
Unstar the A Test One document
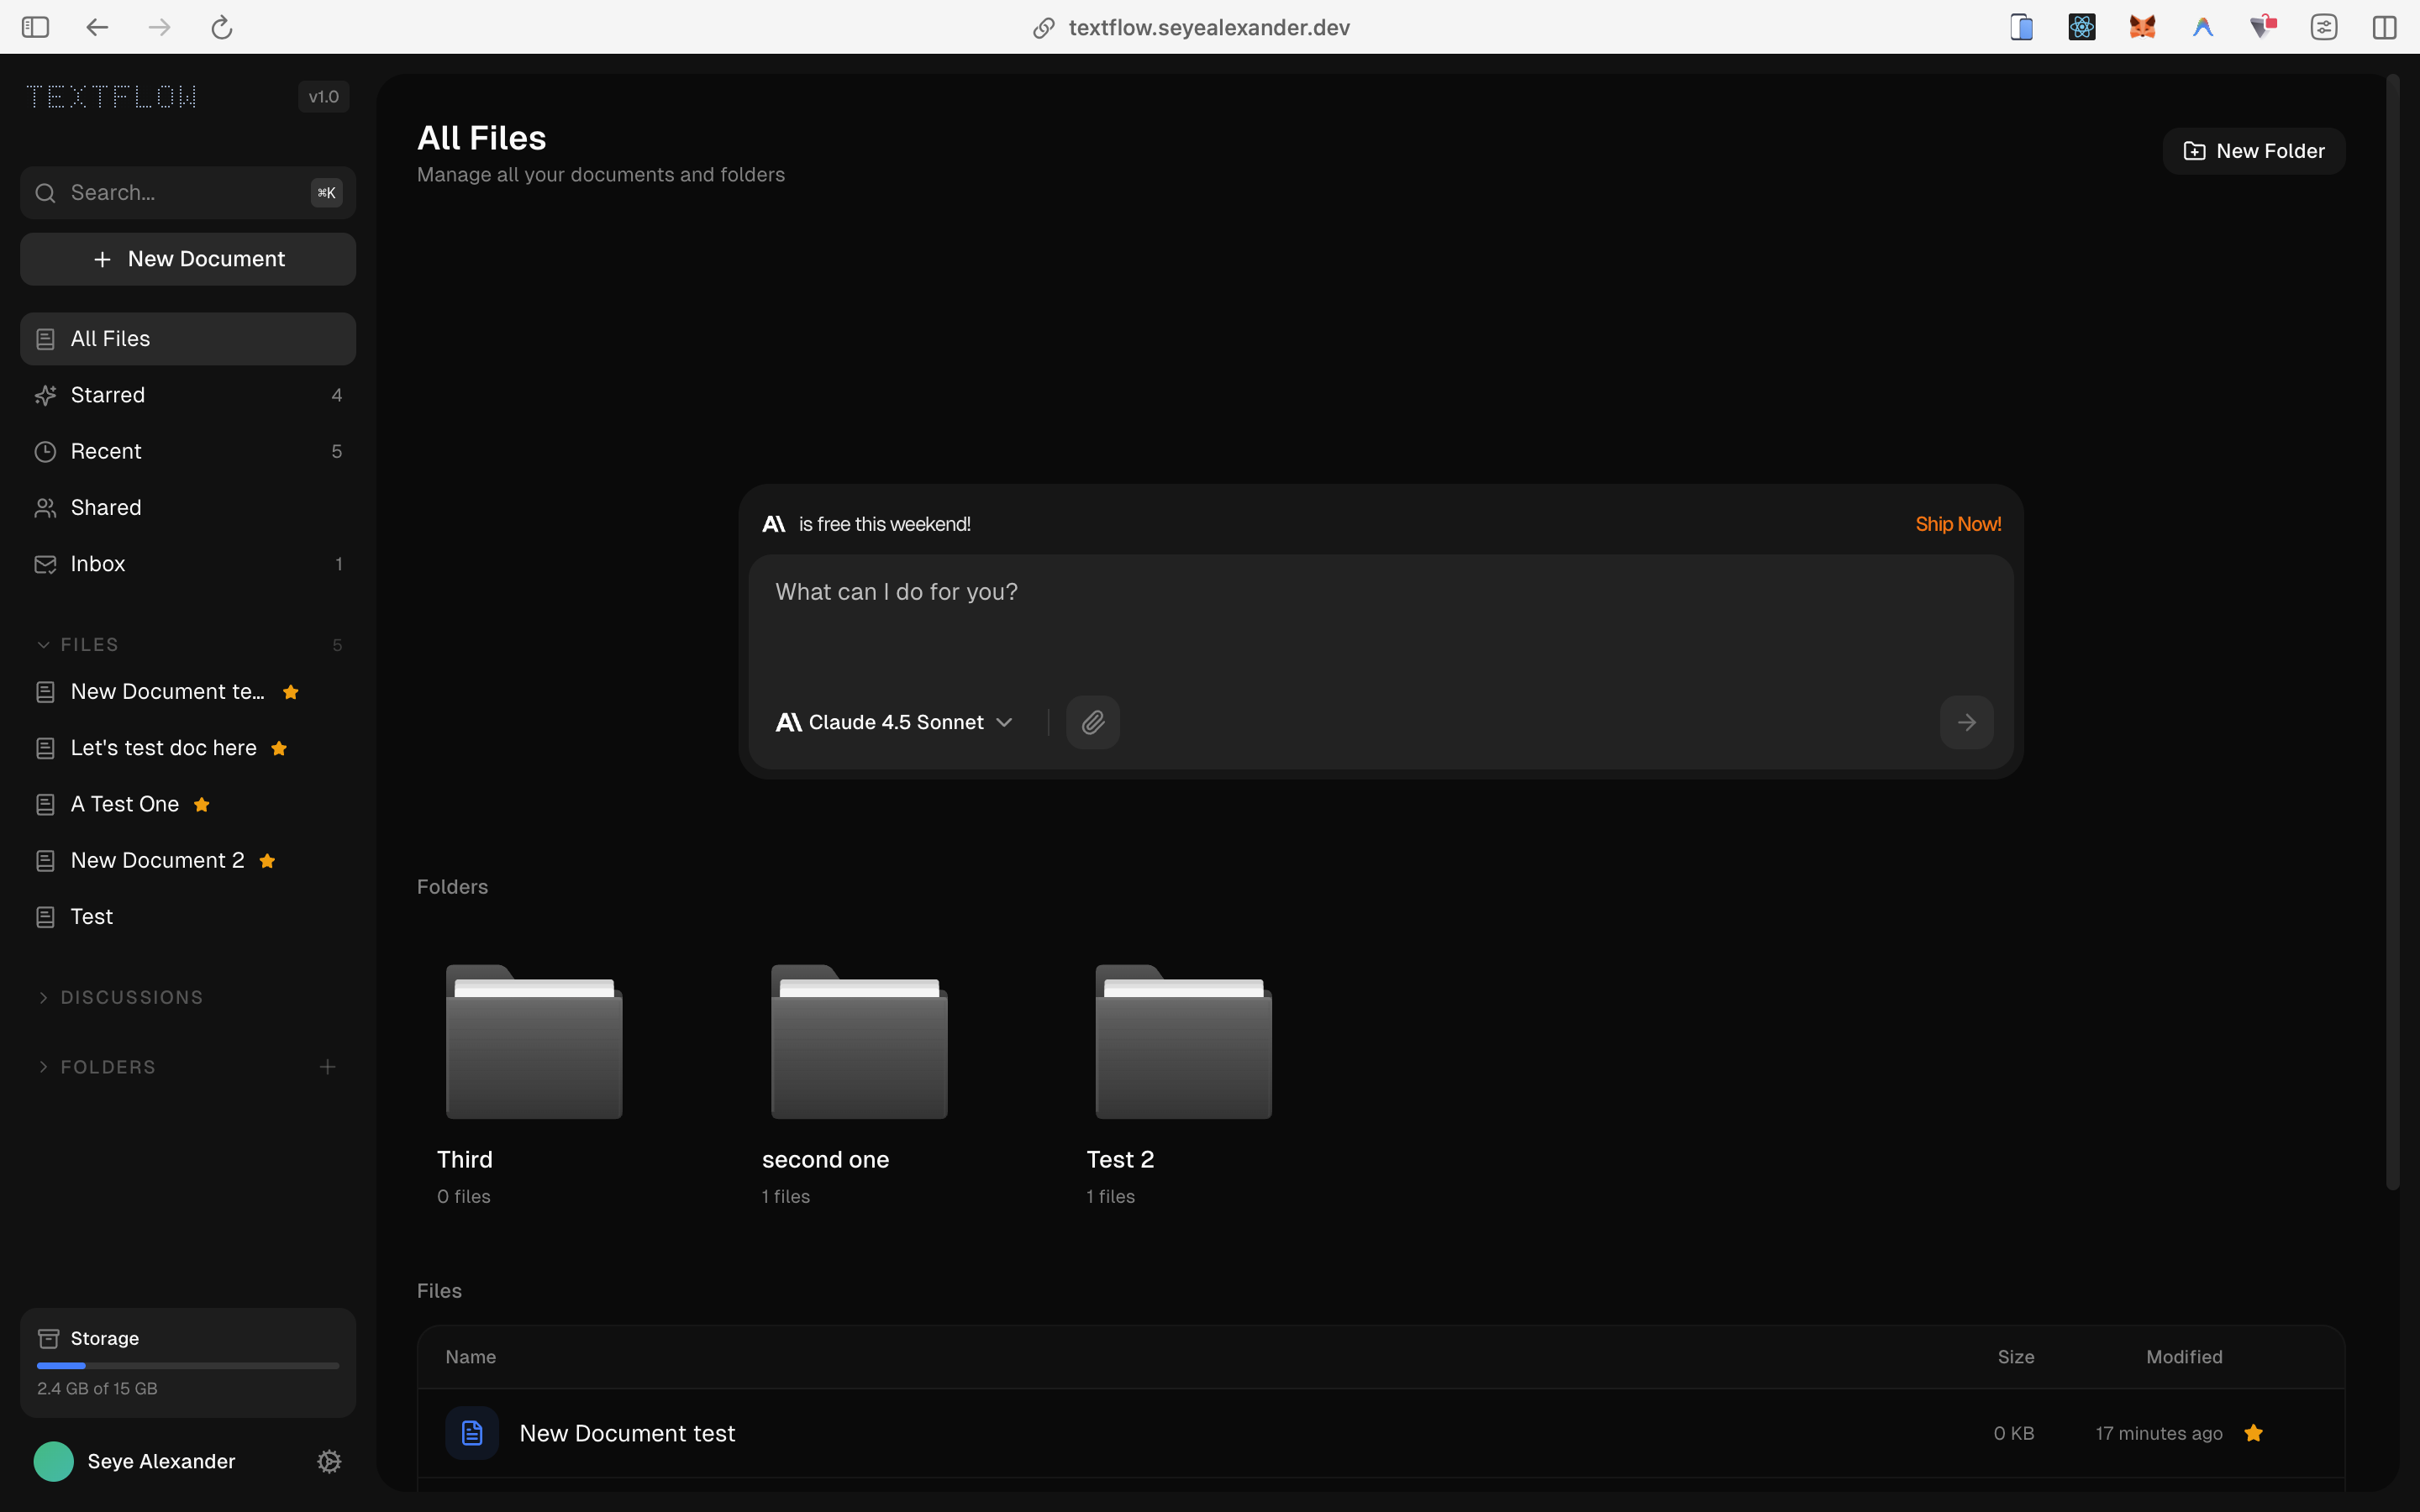(x=201, y=803)
